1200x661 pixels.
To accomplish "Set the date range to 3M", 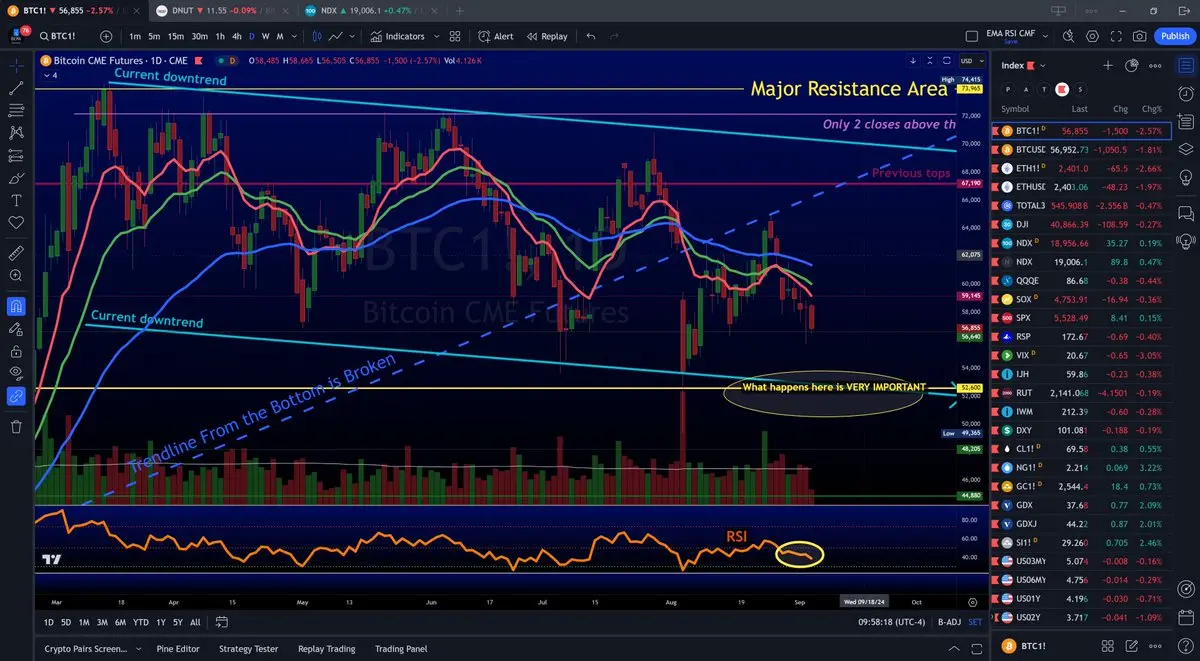I will [102, 622].
